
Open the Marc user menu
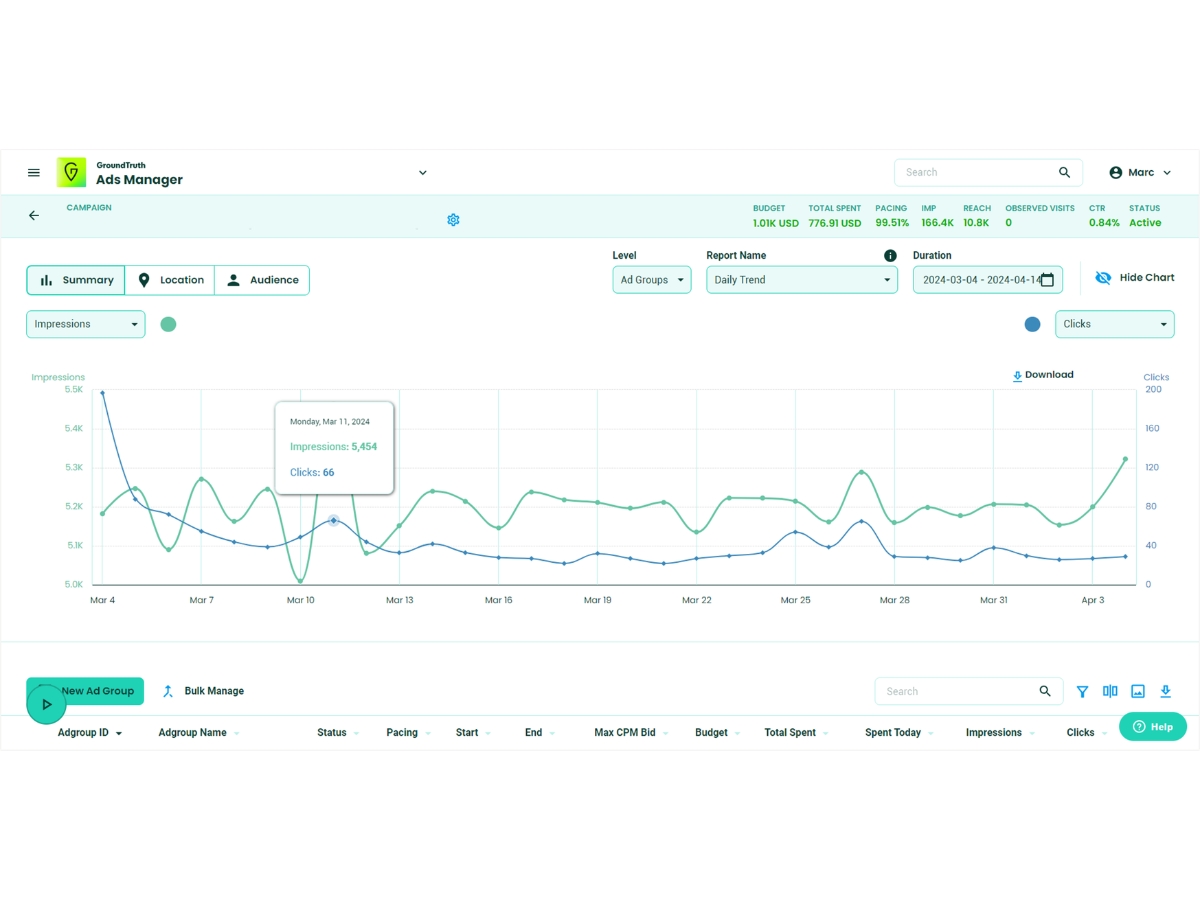pos(1141,173)
